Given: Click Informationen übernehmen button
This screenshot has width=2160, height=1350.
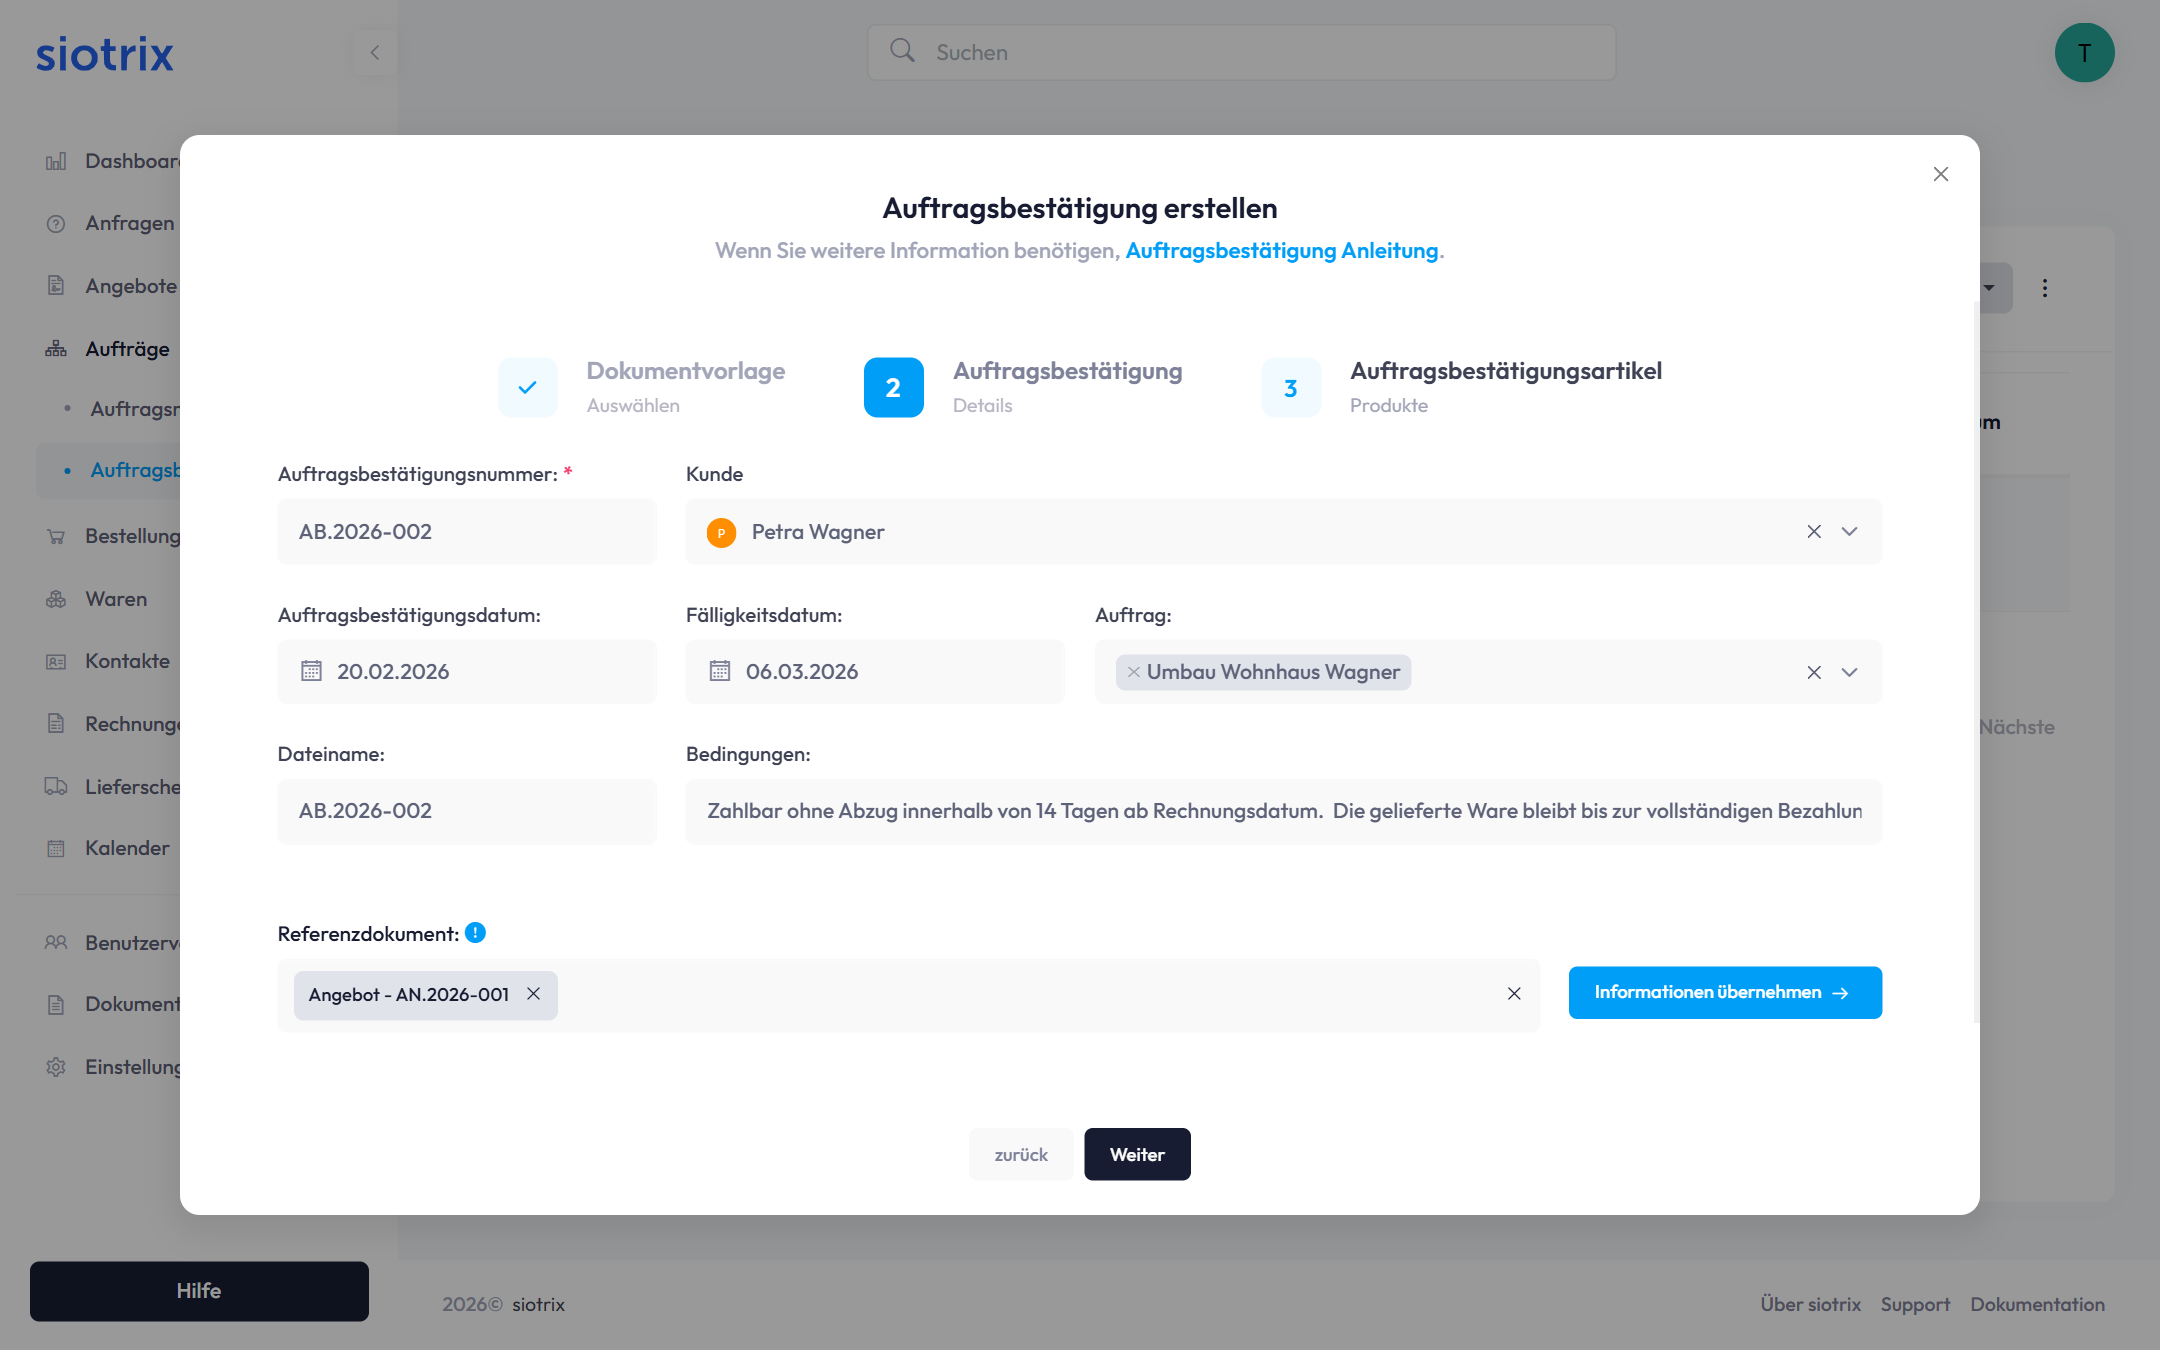Looking at the screenshot, I should coord(1725,993).
